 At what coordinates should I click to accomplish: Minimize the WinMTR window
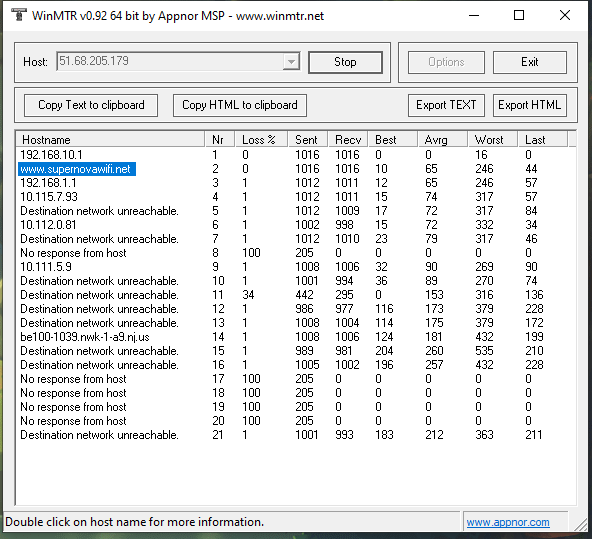474,15
